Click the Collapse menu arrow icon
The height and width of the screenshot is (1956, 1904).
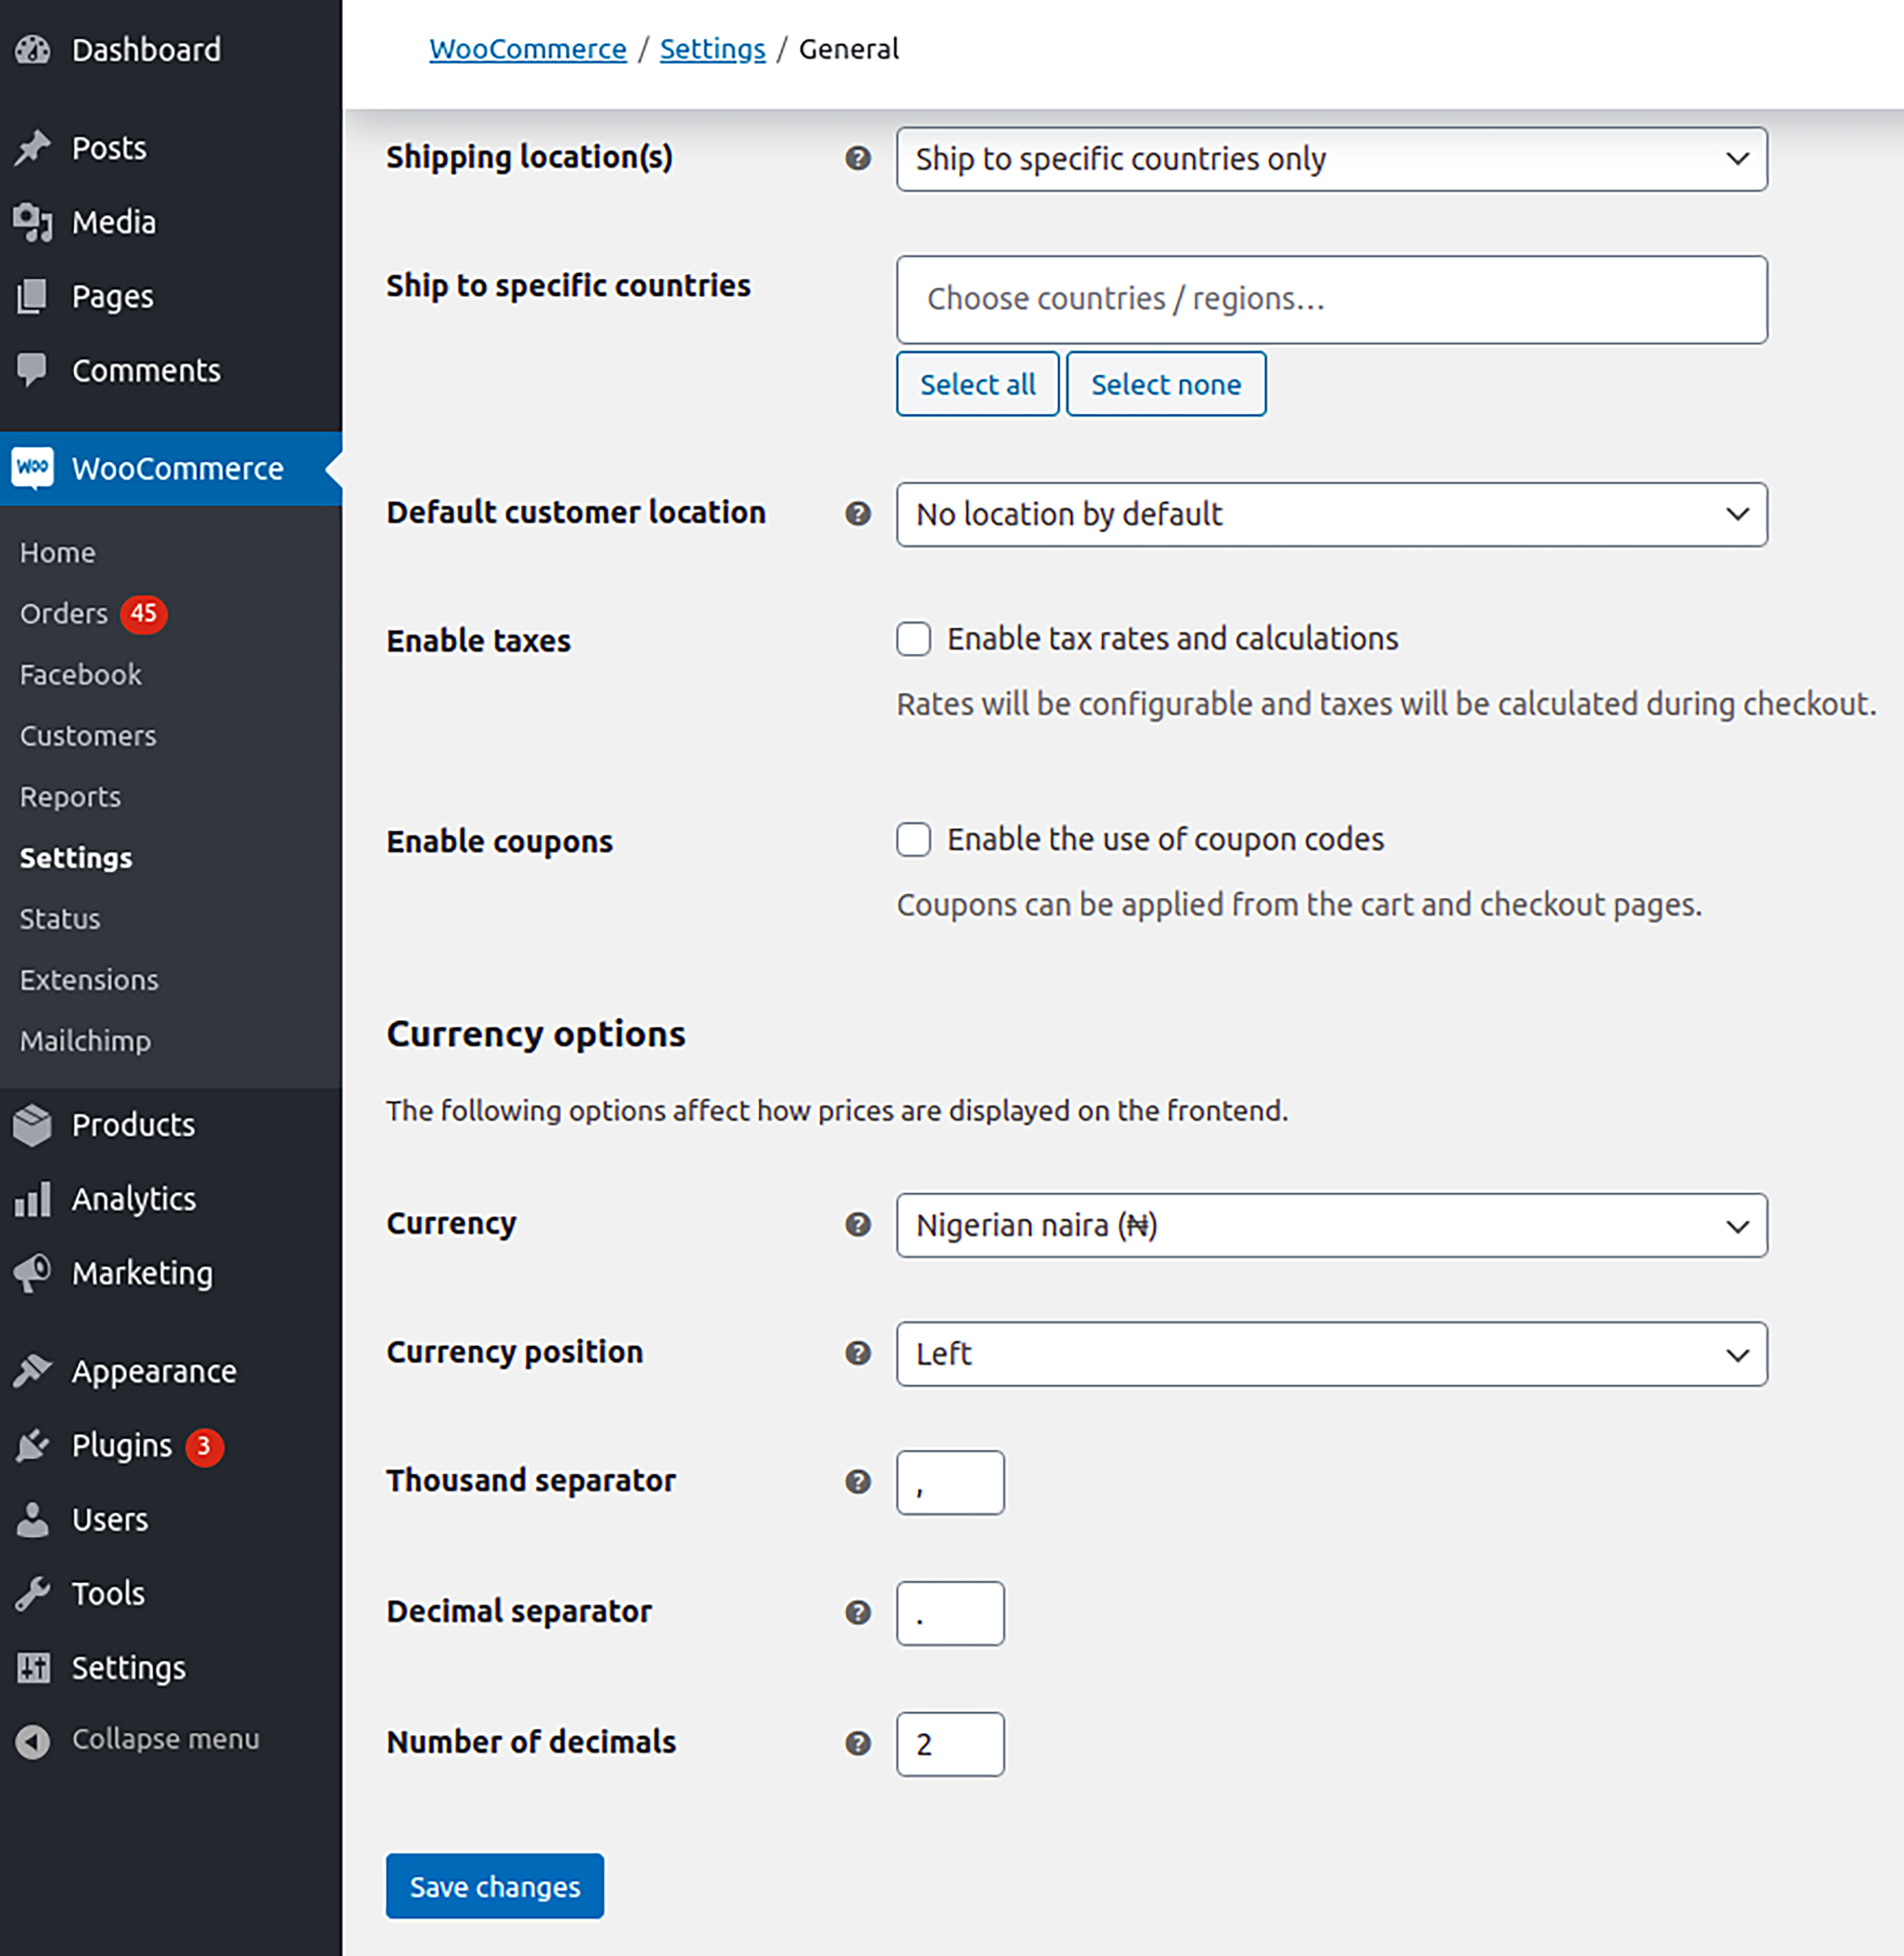[x=33, y=1741]
